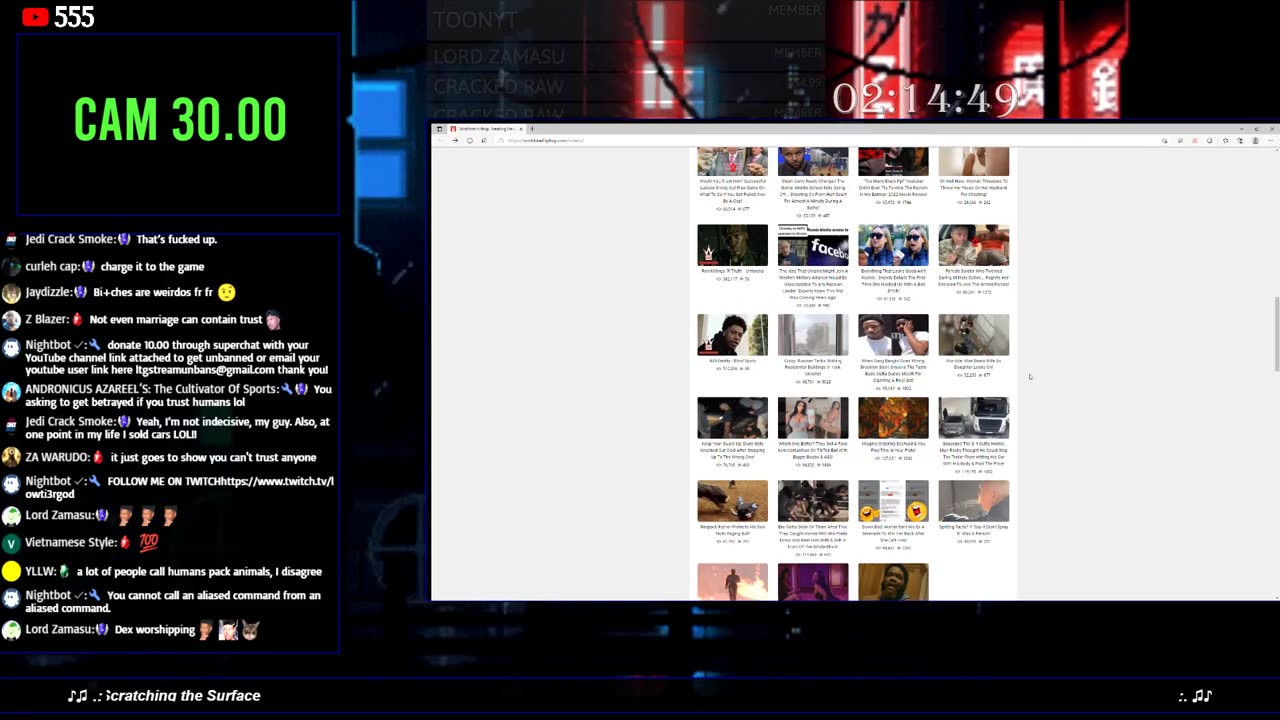The height and width of the screenshot is (720, 1280).
Task: Click the 'Scratching the Surface' song title
Action: click(183, 696)
